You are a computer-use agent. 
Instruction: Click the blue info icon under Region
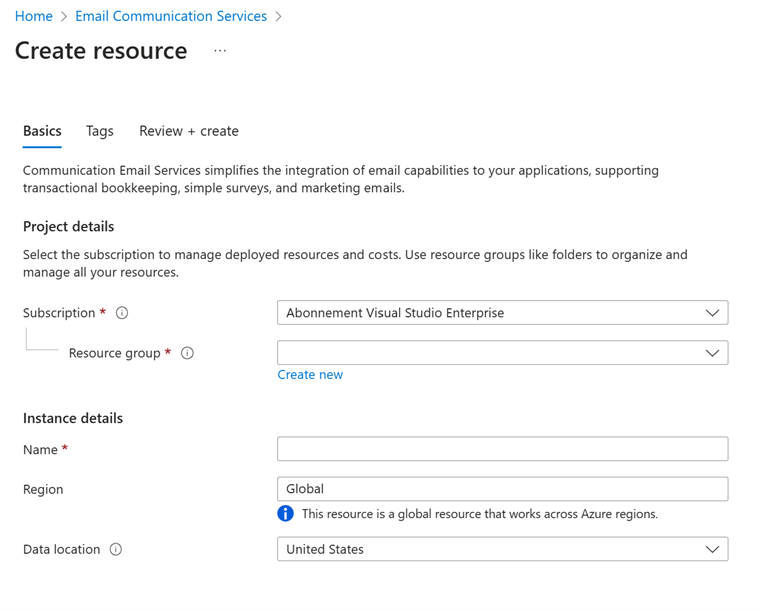tap(286, 514)
